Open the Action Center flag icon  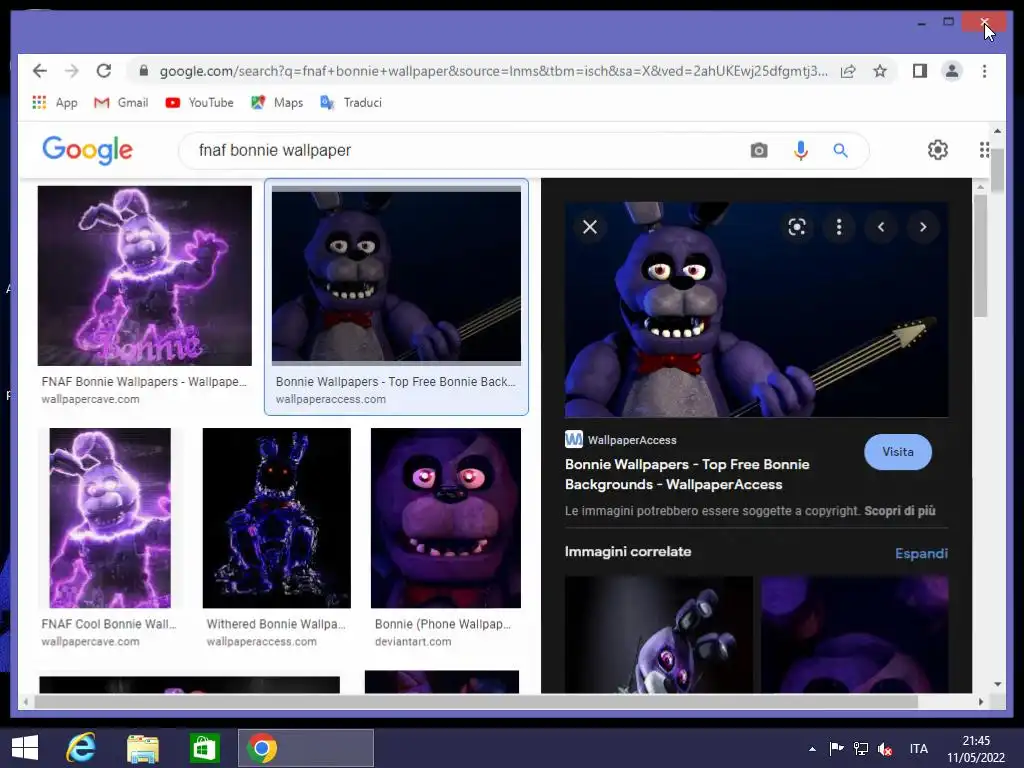[836, 748]
